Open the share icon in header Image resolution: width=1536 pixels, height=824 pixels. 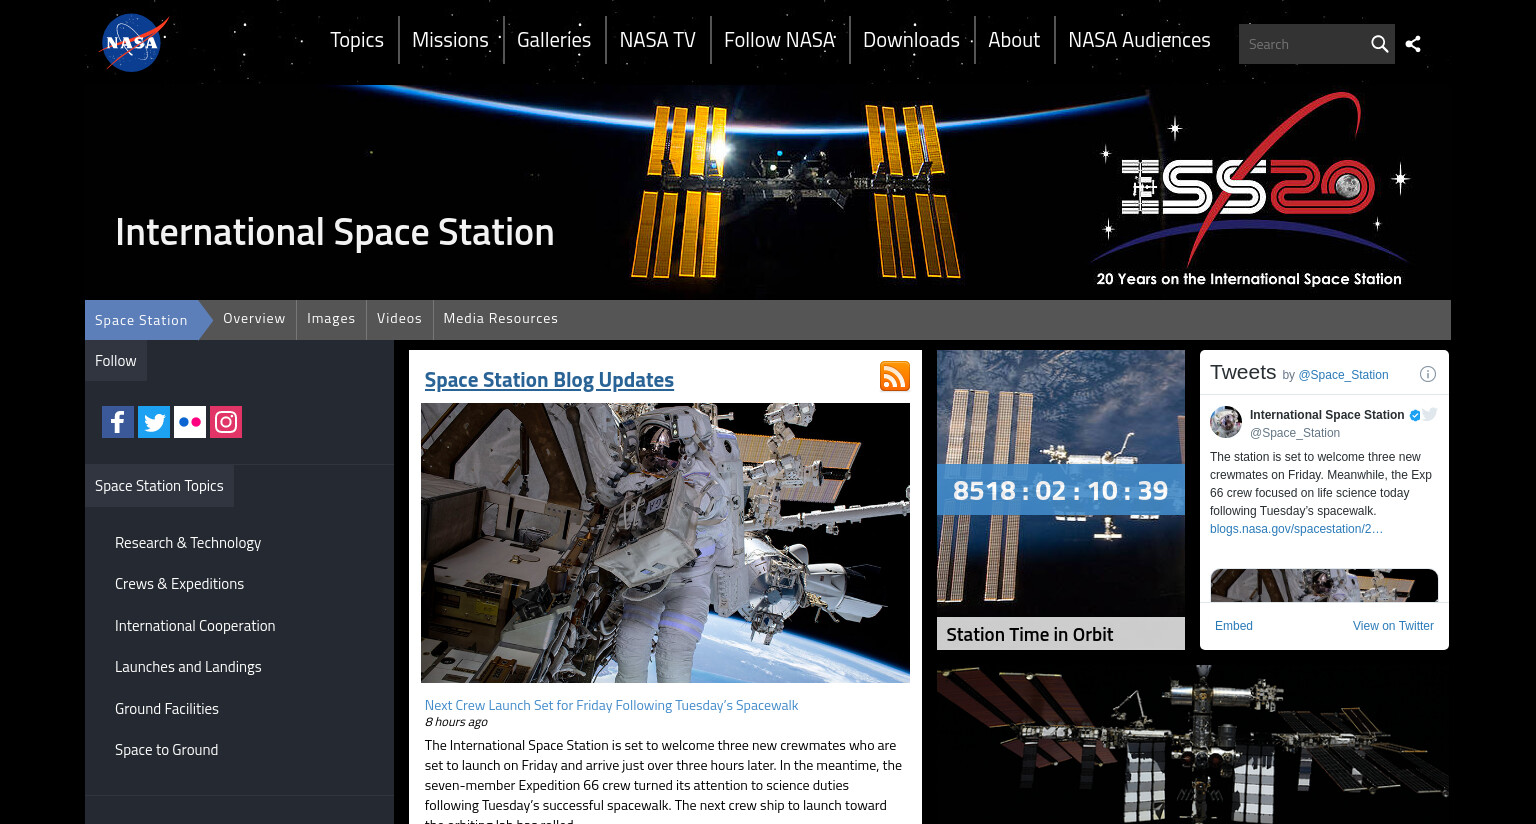click(x=1413, y=44)
